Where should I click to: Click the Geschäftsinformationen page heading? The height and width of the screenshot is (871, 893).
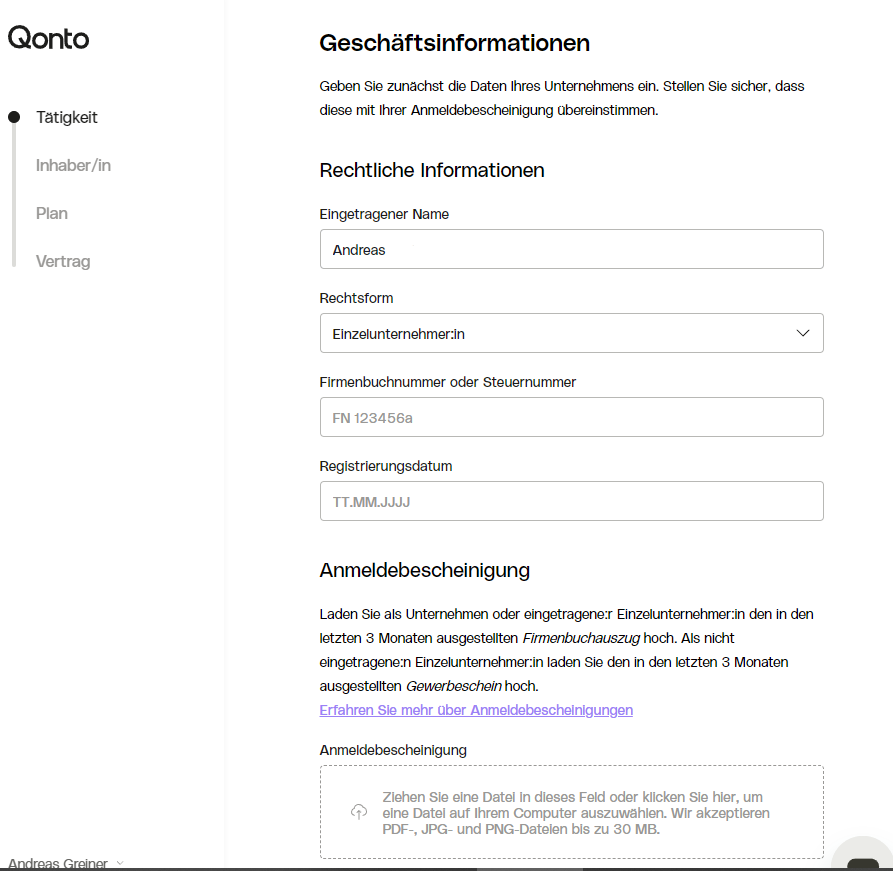click(x=454, y=43)
